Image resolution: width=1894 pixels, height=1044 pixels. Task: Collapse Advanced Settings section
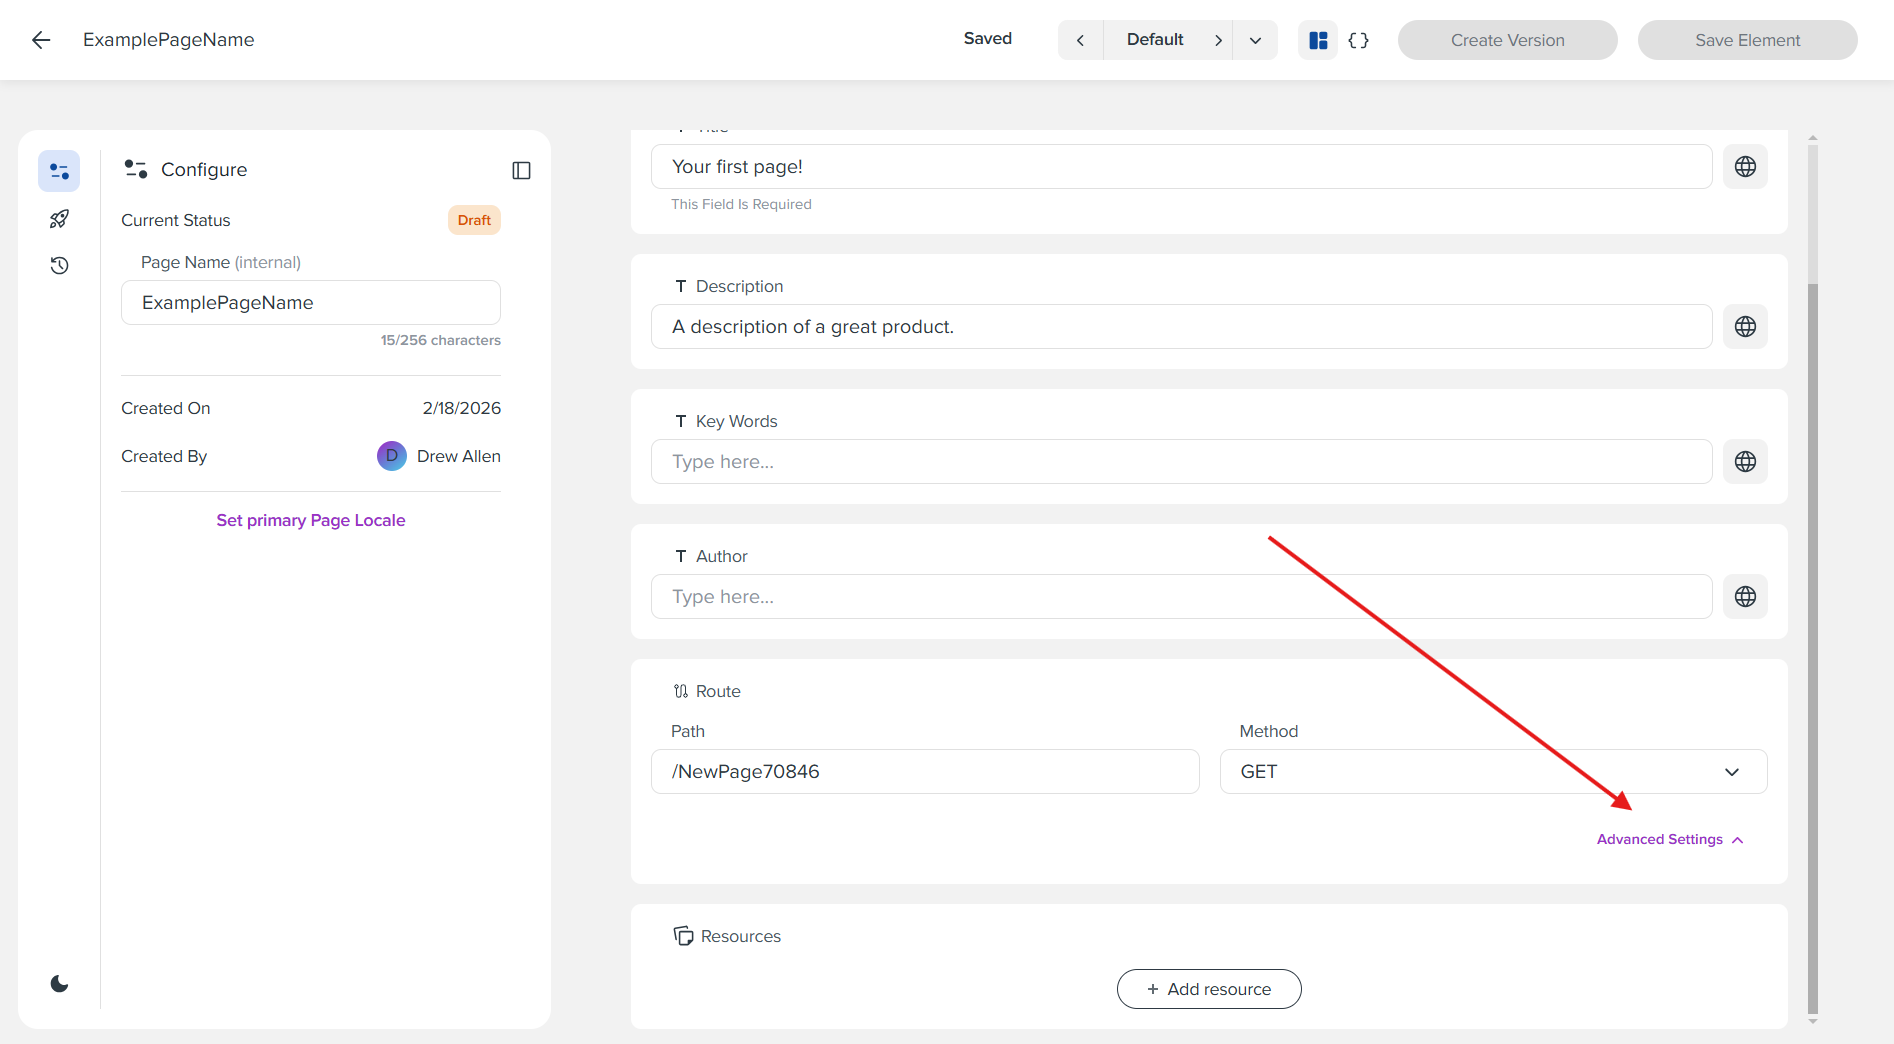pyautogui.click(x=1669, y=840)
